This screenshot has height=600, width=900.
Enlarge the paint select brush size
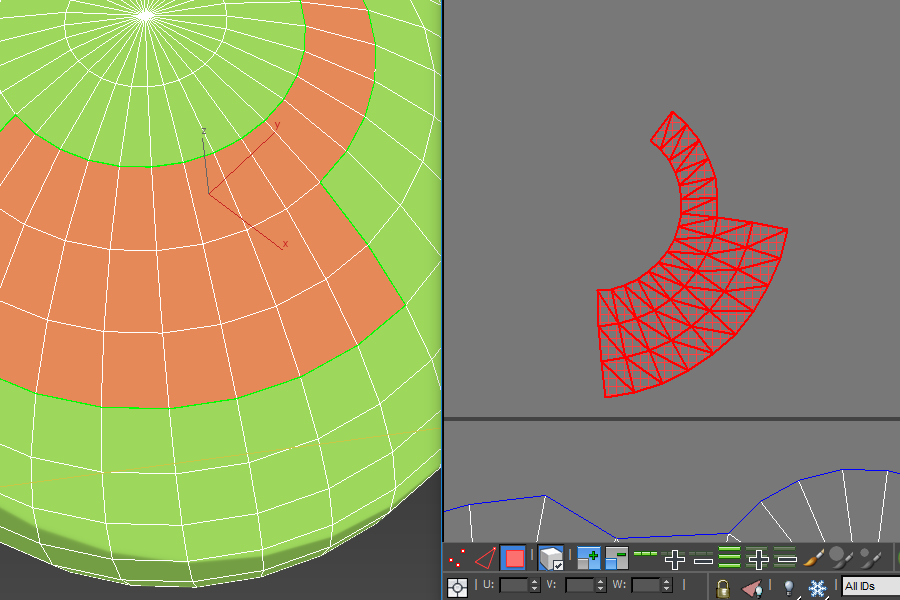point(840,558)
